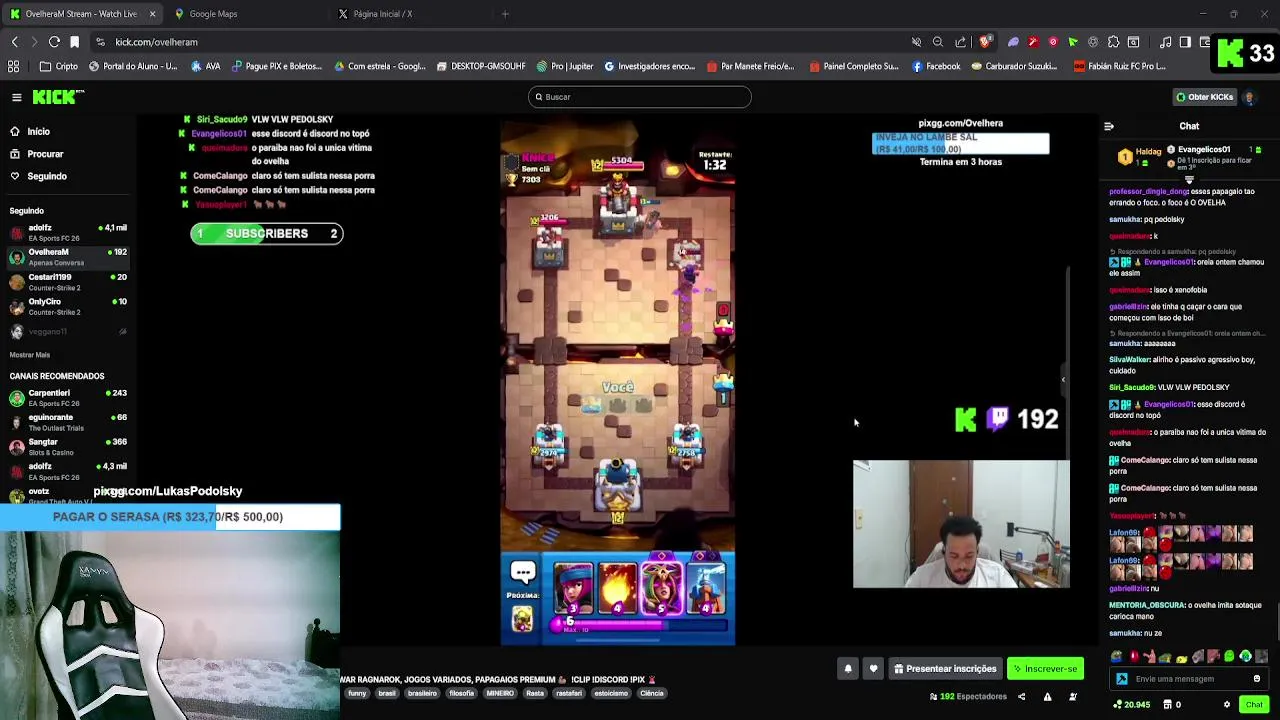Click the user moderation icon beside report
The height and width of the screenshot is (720, 1280).
(1073, 696)
